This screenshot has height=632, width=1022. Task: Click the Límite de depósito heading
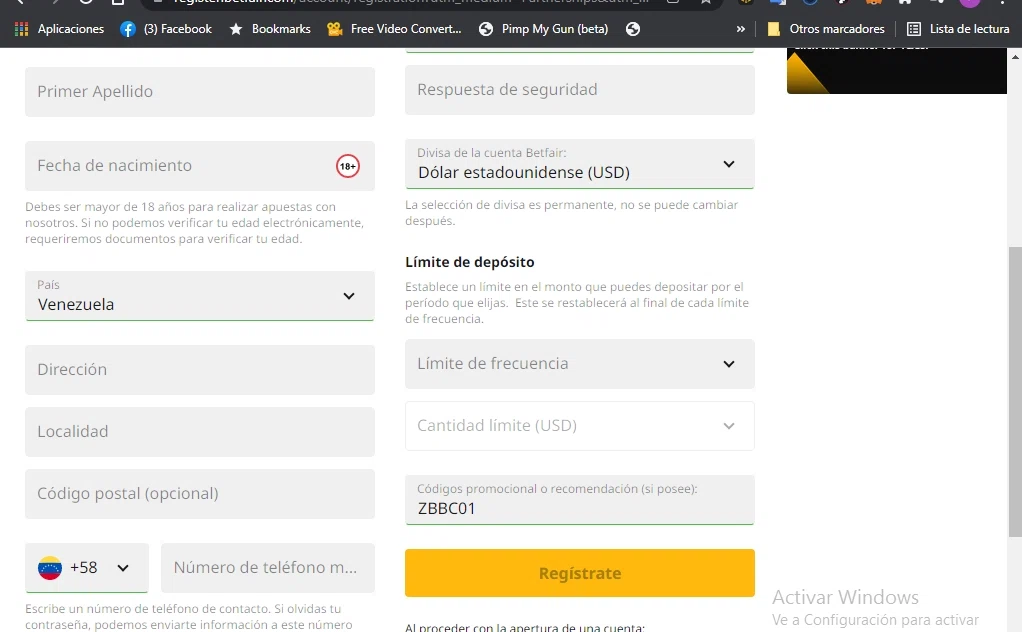(470, 262)
